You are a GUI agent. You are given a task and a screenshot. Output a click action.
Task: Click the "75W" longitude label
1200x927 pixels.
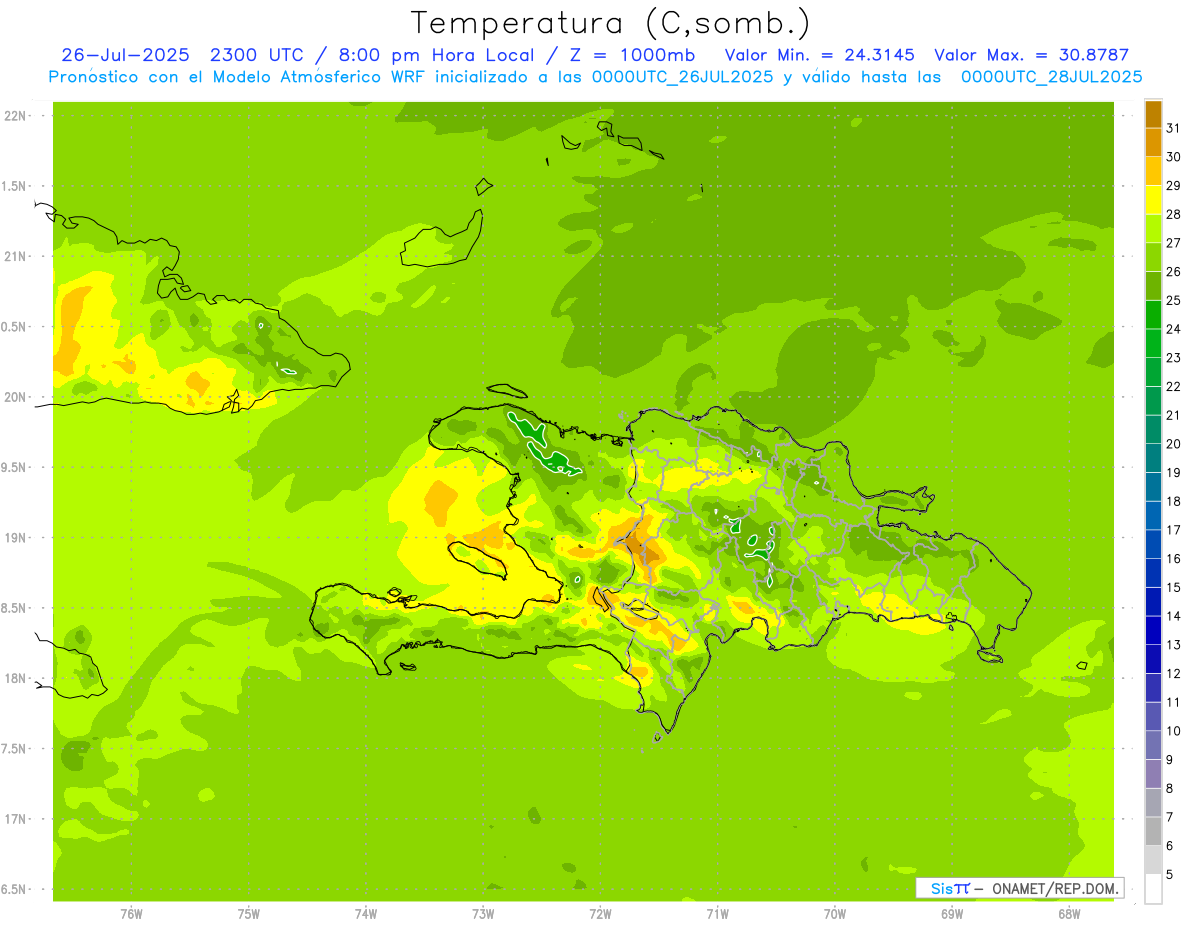(x=249, y=914)
